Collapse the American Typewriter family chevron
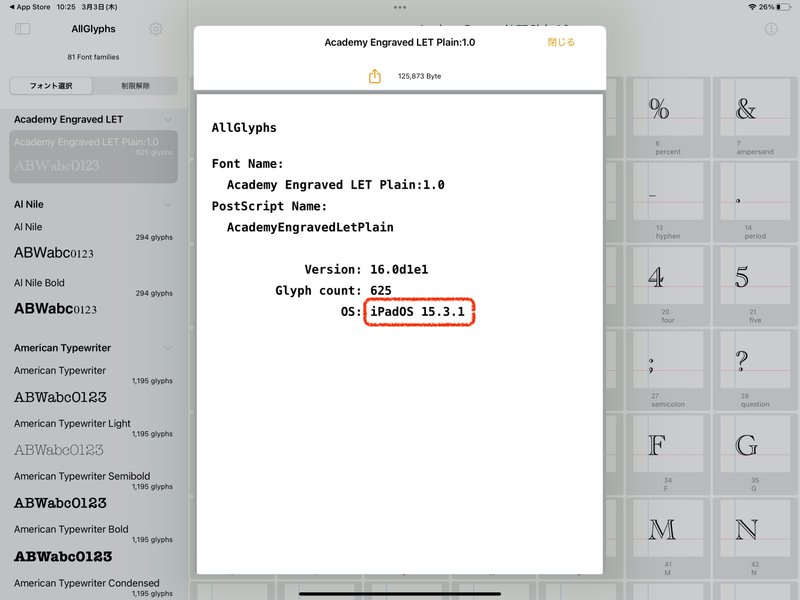This screenshot has width=800, height=600. [168, 348]
